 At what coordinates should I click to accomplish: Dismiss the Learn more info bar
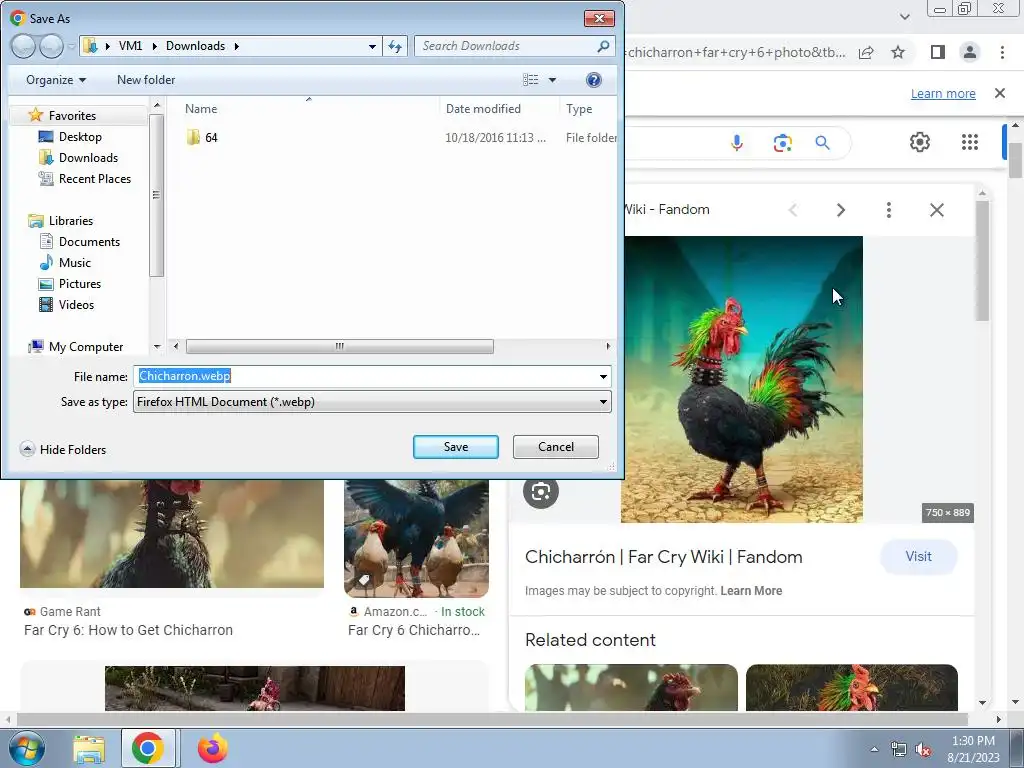click(1000, 93)
